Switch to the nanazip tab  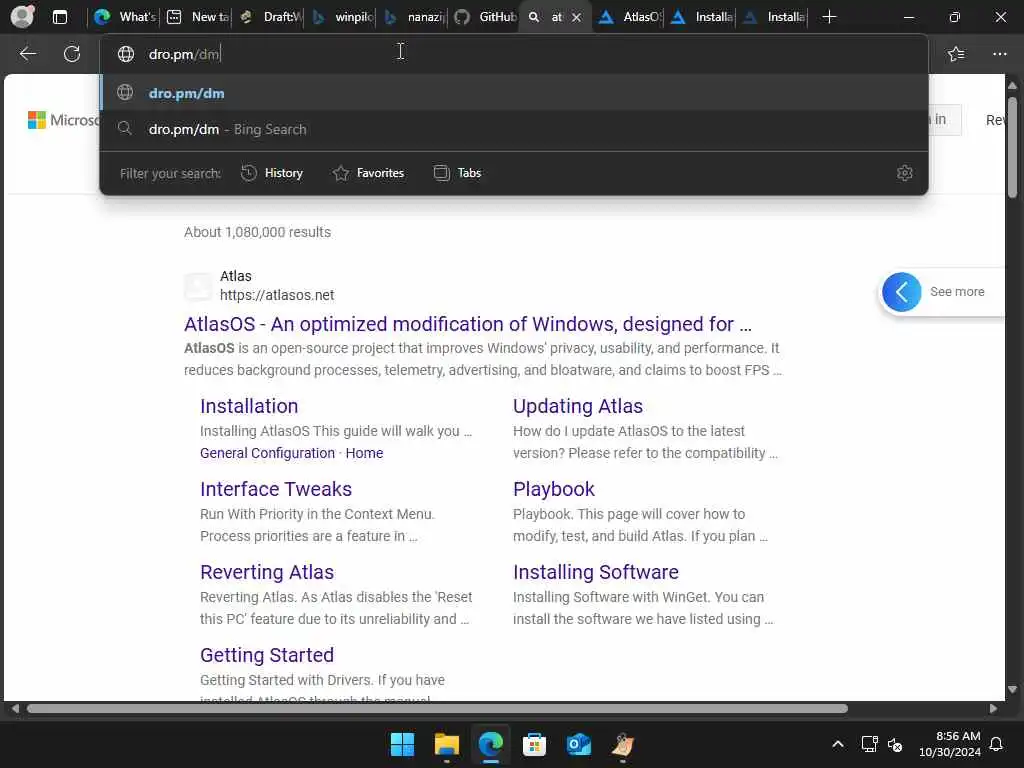click(x=414, y=17)
